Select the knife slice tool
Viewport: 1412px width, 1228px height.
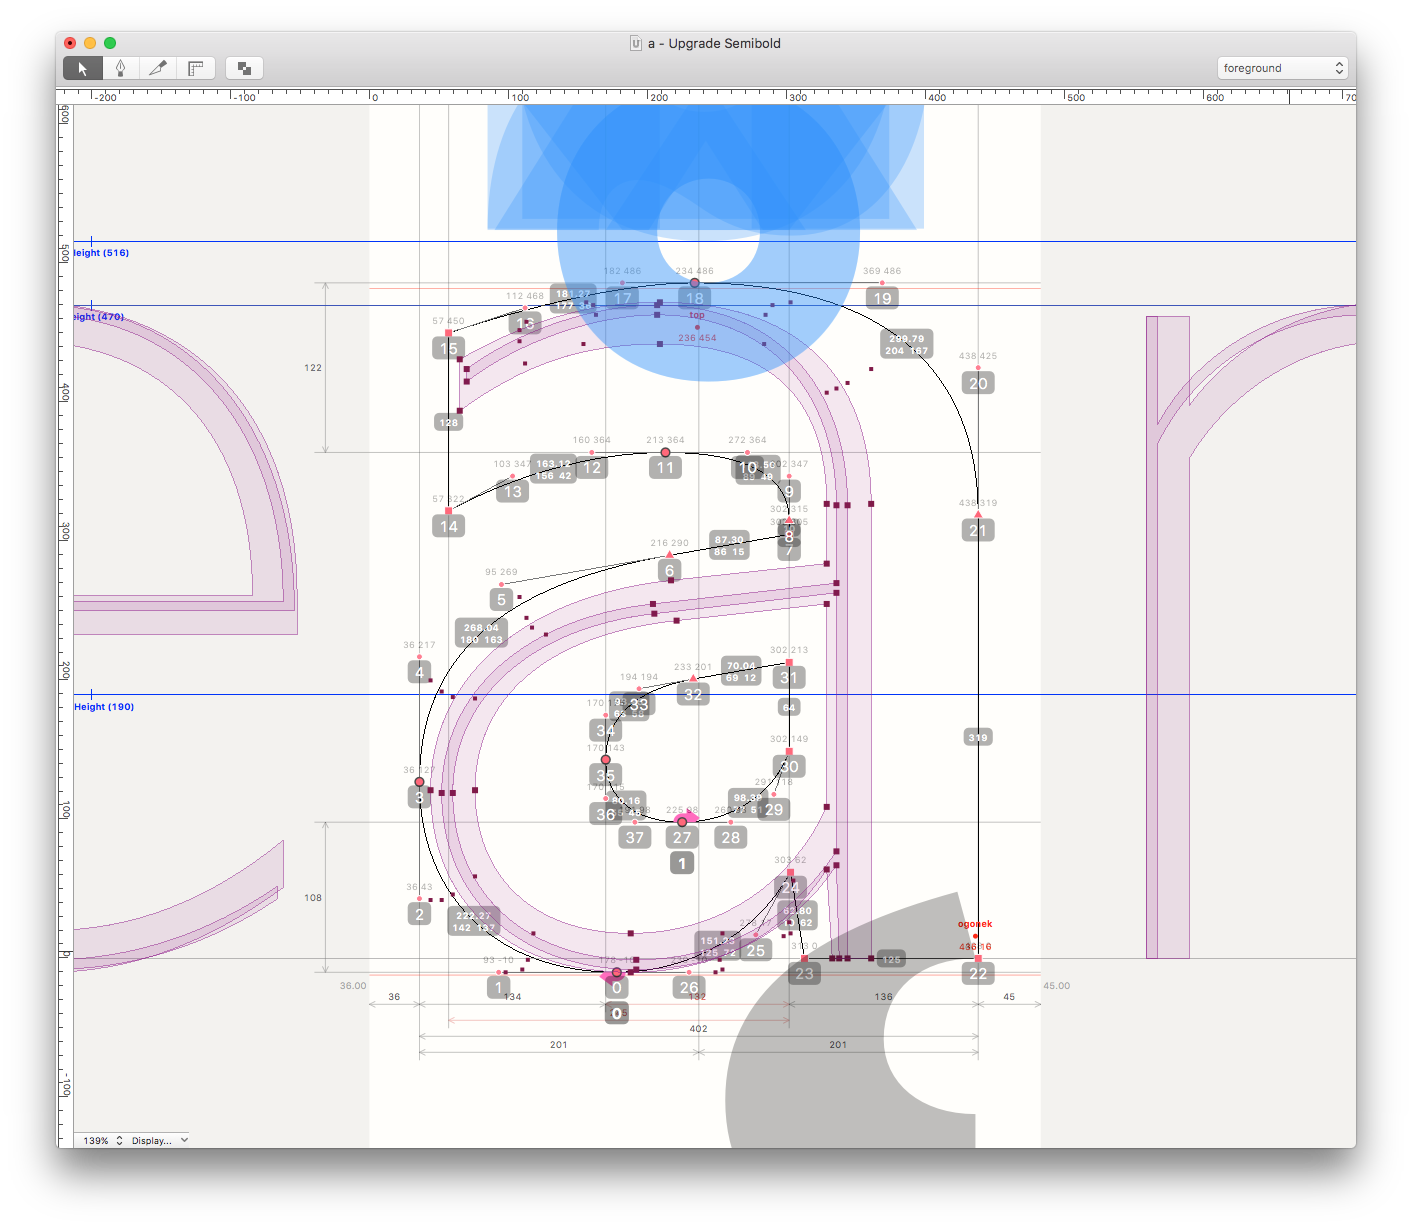click(x=158, y=68)
